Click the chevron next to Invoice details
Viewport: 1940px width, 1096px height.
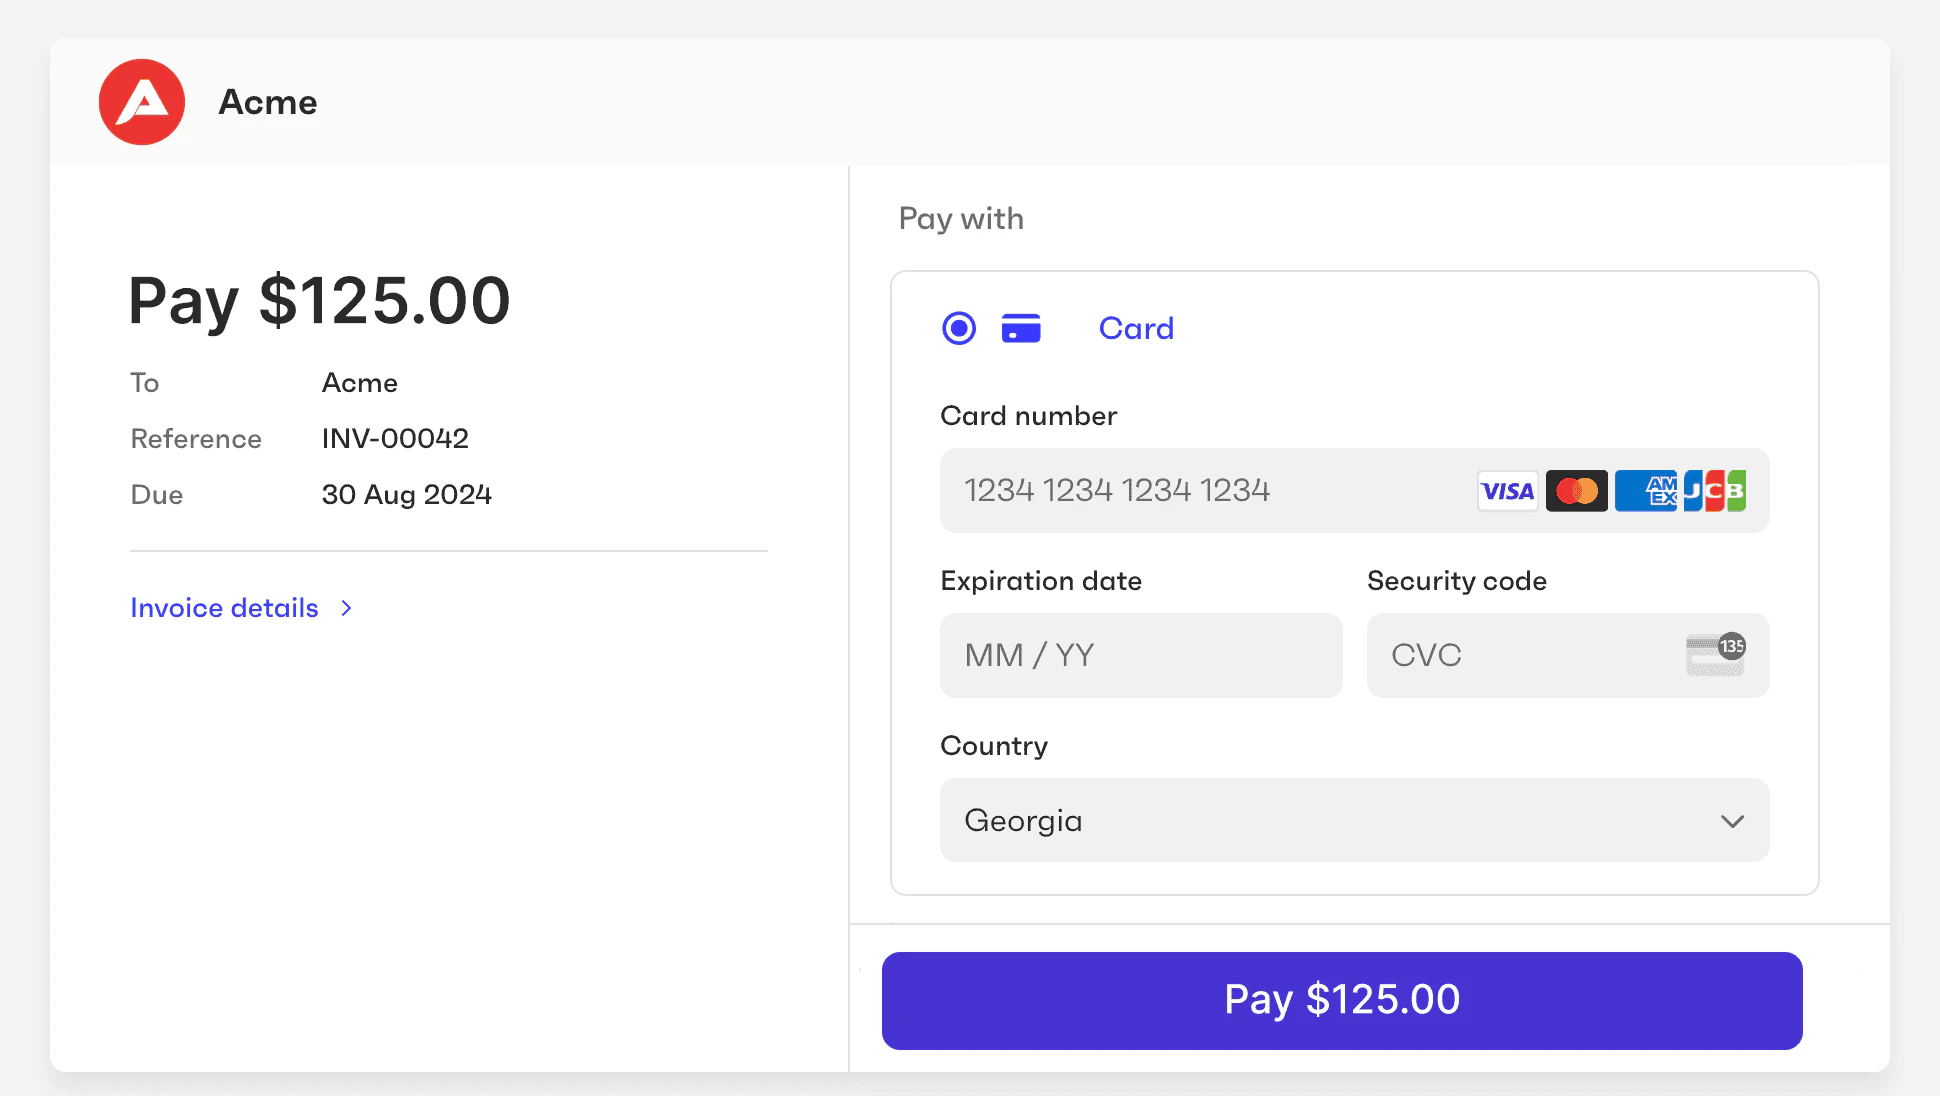tap(346, 607)
